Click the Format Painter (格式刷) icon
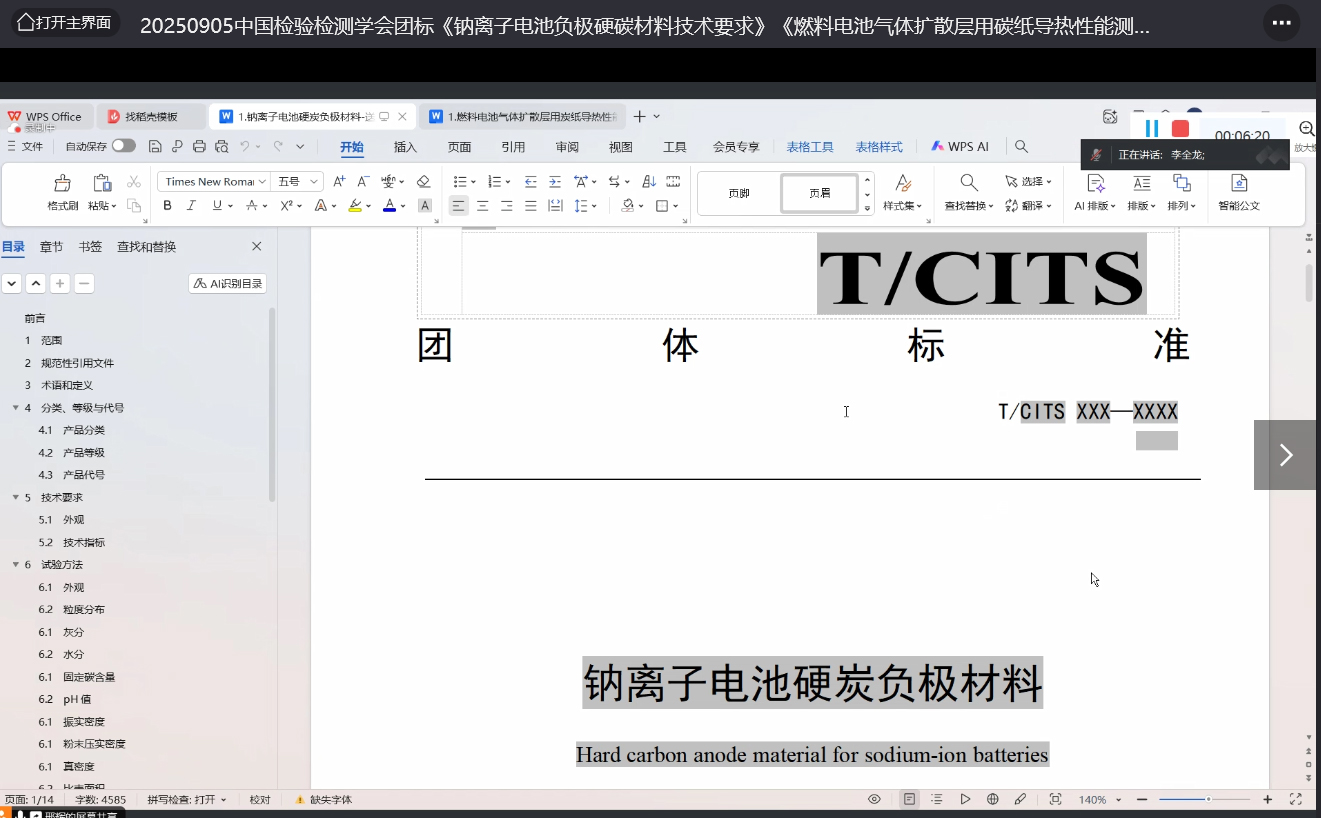 (62, 183)
